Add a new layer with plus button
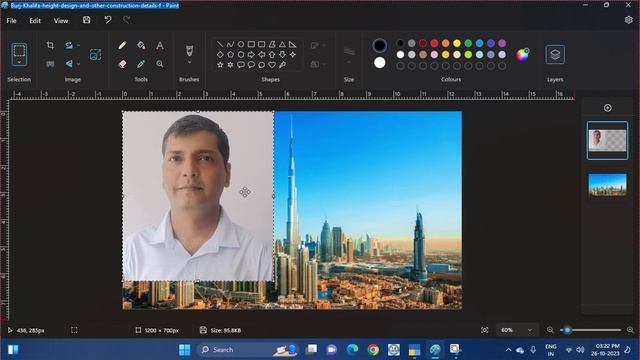The height and width of the screenshot is (360, 640). click(x=607, y=108)
